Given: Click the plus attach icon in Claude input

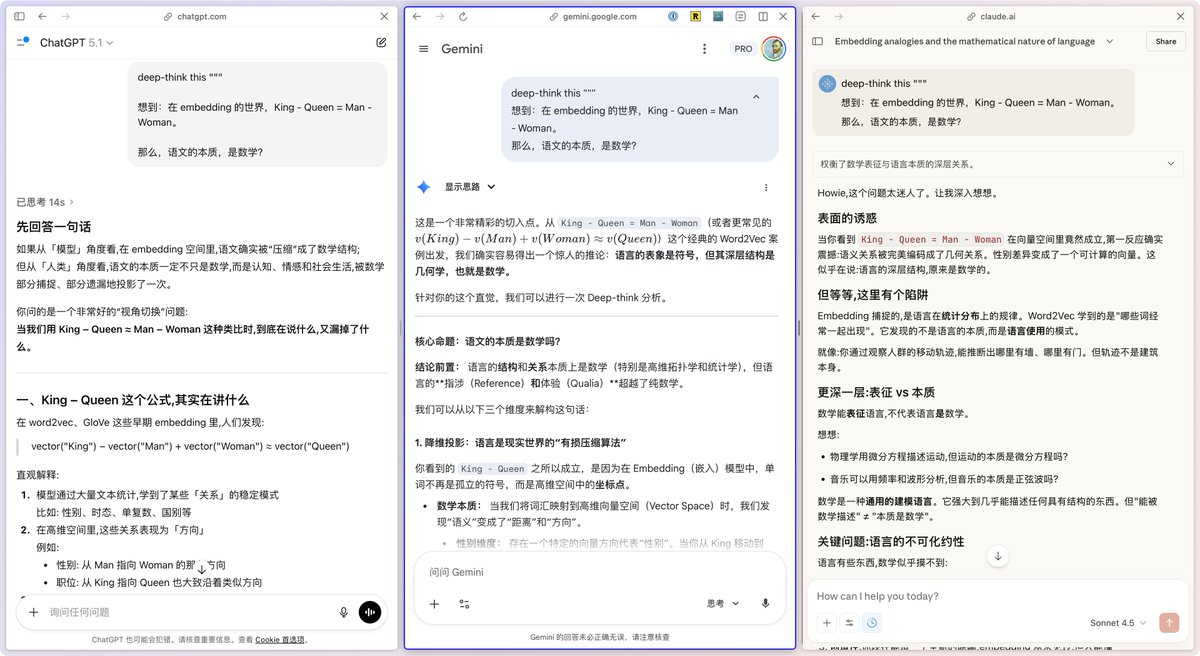Looking at the screenshot, I should (x=826, y=622).
